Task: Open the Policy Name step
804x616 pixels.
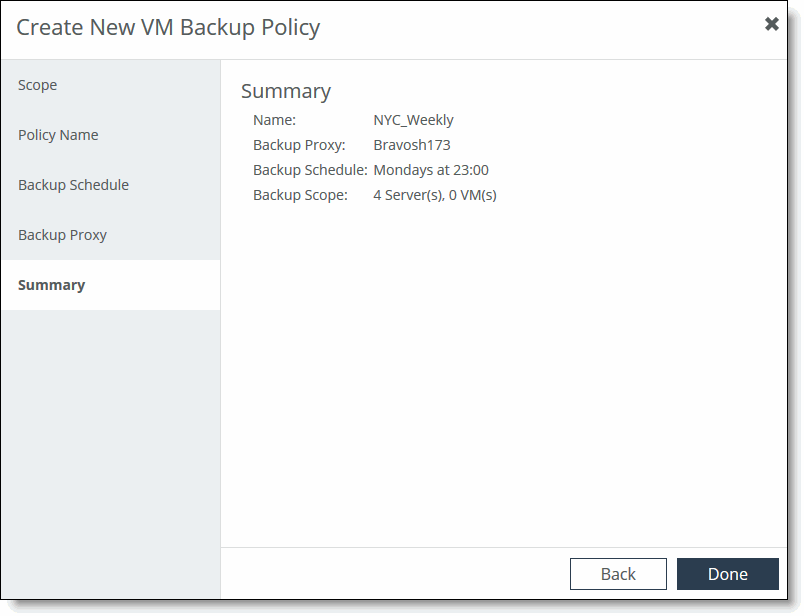Action: (58, 135)
